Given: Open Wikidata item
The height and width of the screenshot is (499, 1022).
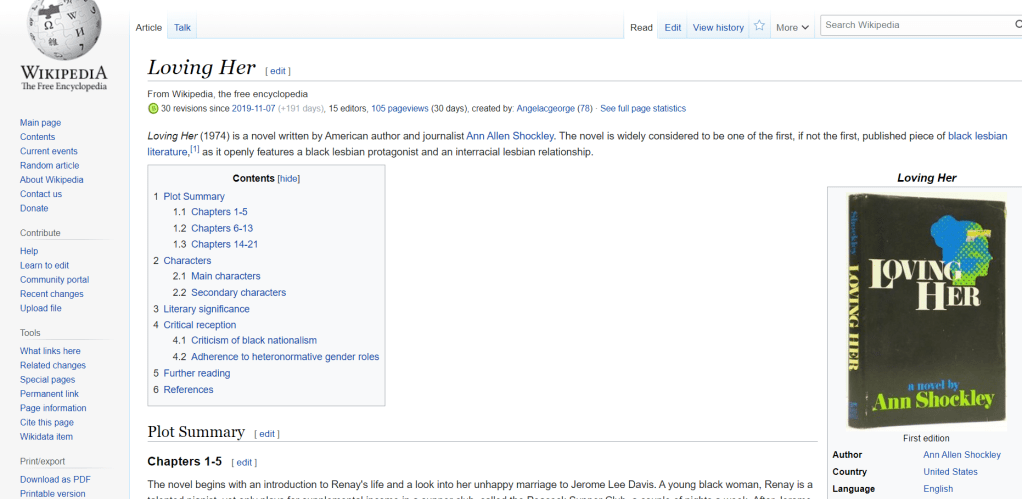Looking at the screenshot, I should [x=46, y=437].
